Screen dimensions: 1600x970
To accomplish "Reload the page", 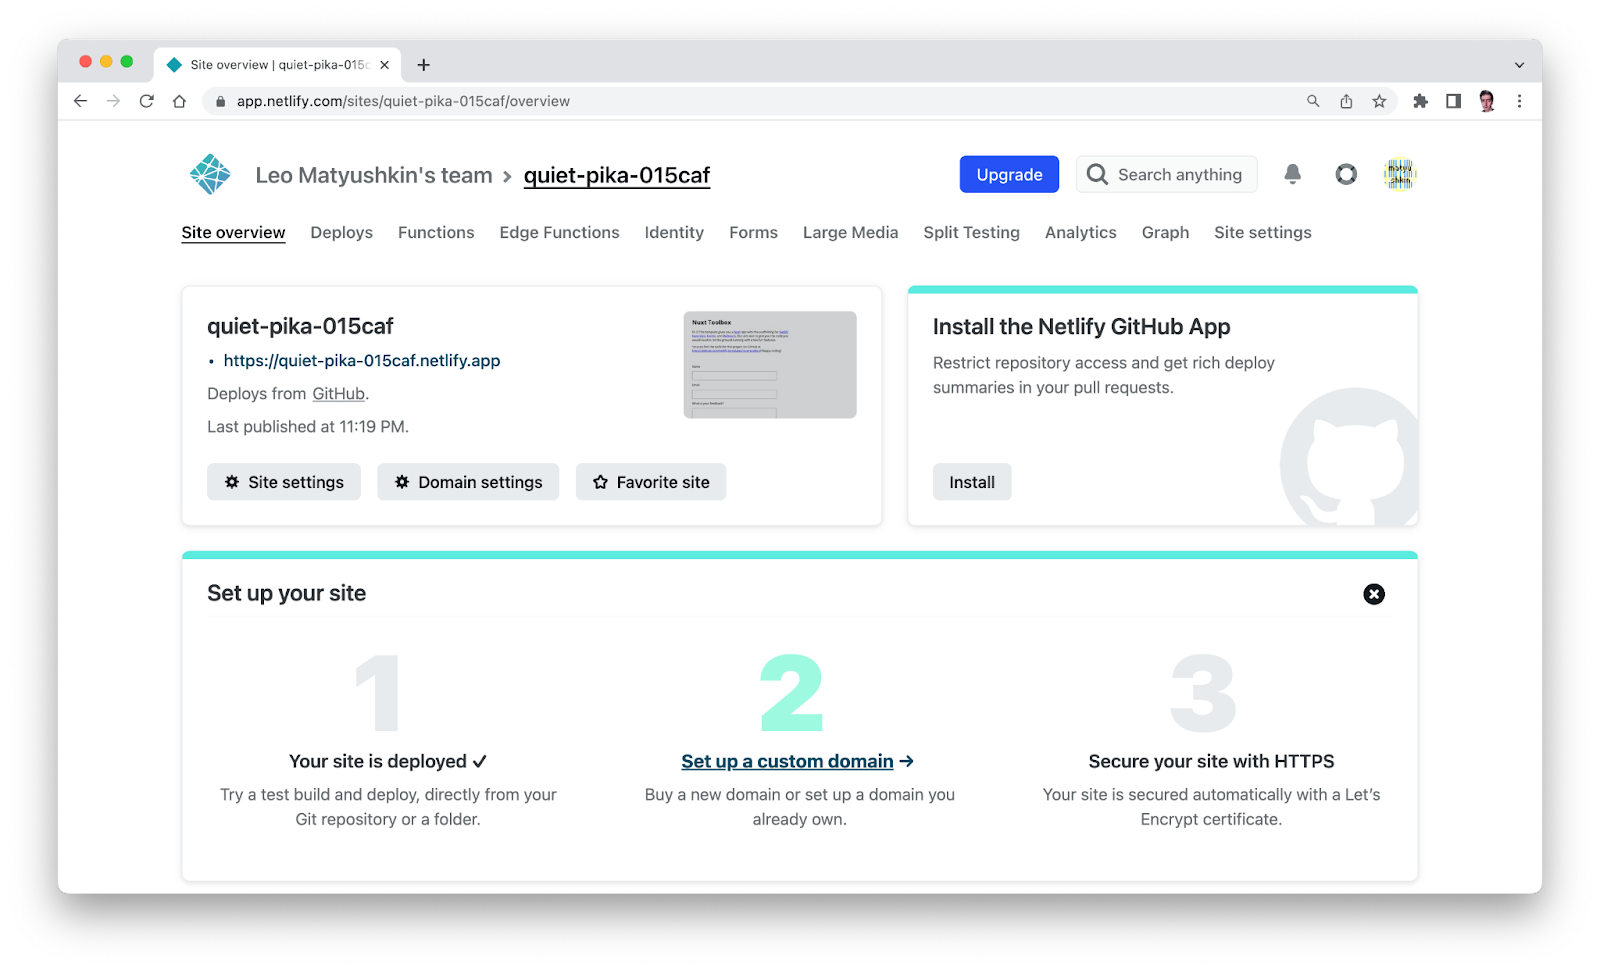I will click(x=146, y=101).
